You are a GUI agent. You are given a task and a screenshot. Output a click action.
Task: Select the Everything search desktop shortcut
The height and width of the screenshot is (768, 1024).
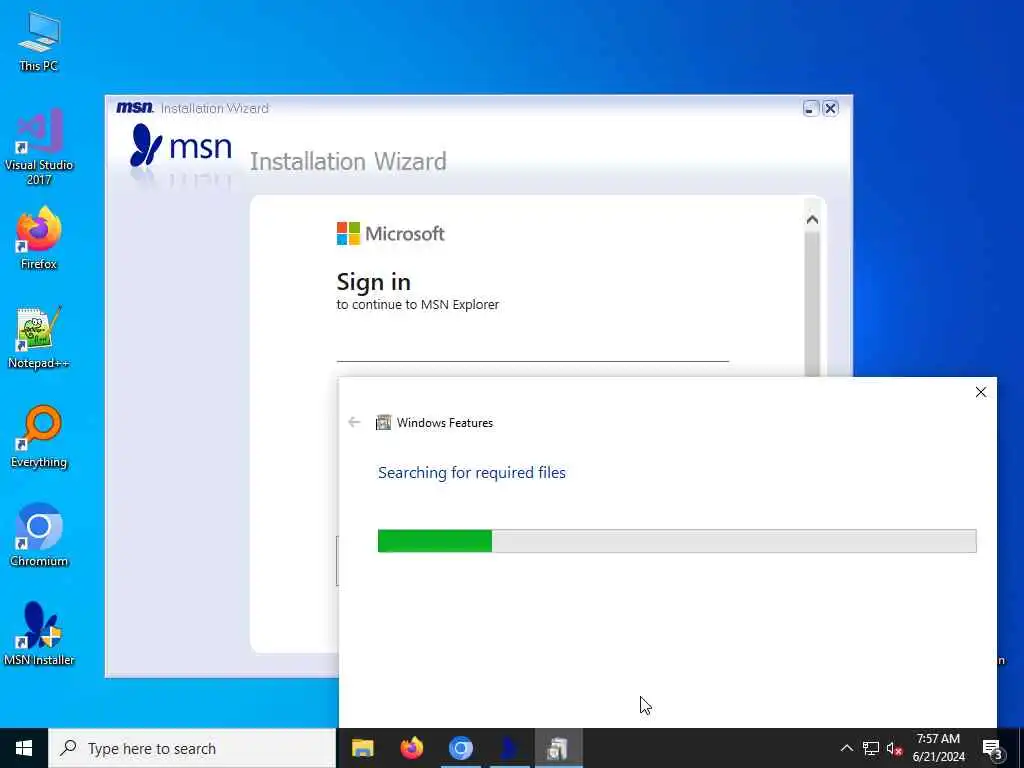tap(39, 437)
